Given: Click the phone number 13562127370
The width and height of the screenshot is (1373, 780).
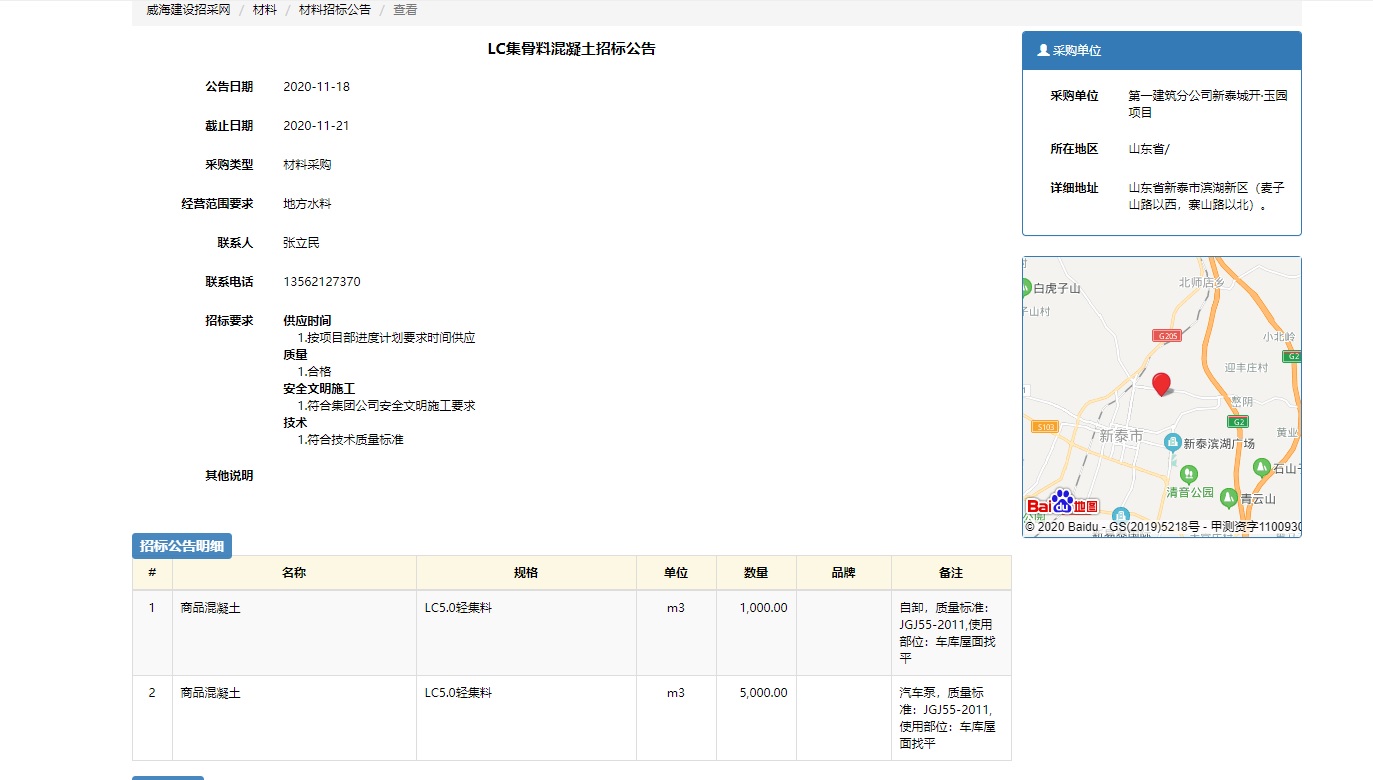Looking at the screenshot, I should [322, 282].
